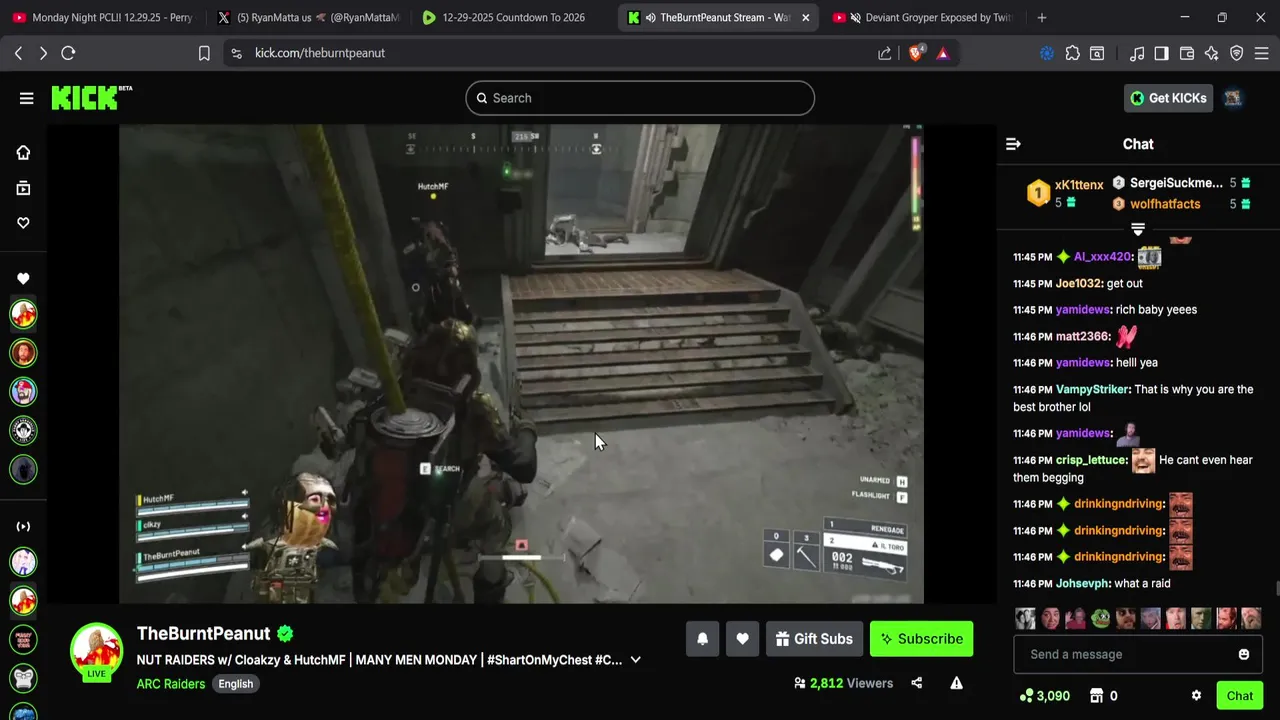Open Following outline heart icon in sidebar
The image size is (1280, 720).
point(23,223)
